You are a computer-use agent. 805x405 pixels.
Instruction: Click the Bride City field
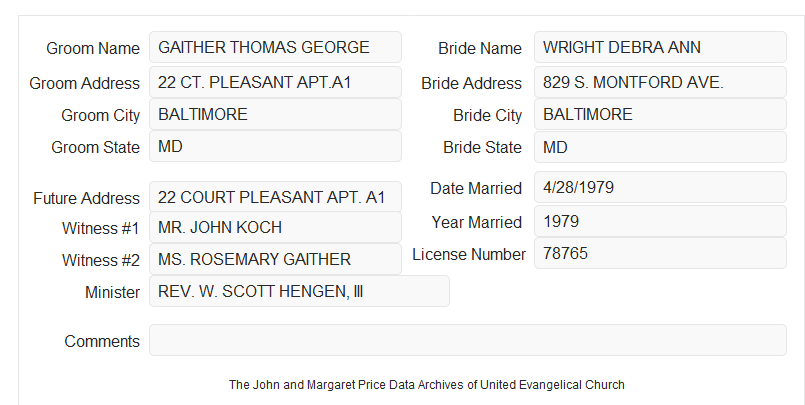click(660, 114)
